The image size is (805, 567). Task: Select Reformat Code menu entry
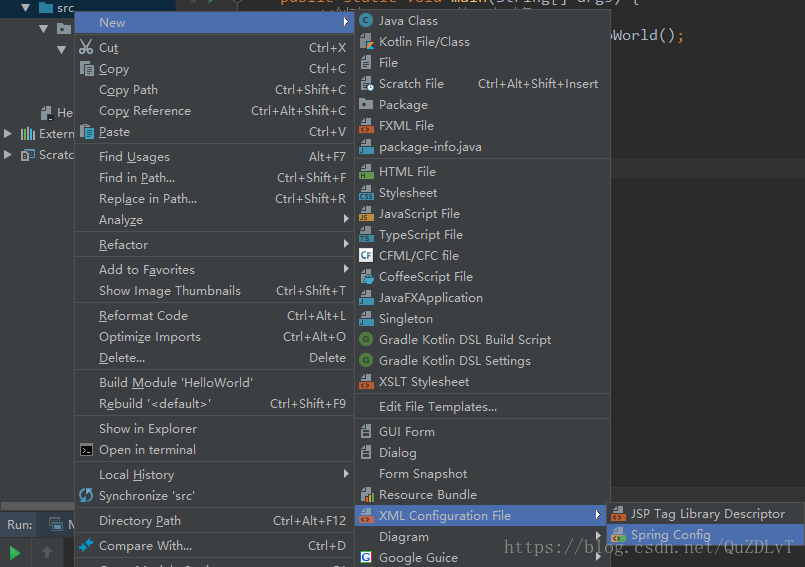point(215,316)
